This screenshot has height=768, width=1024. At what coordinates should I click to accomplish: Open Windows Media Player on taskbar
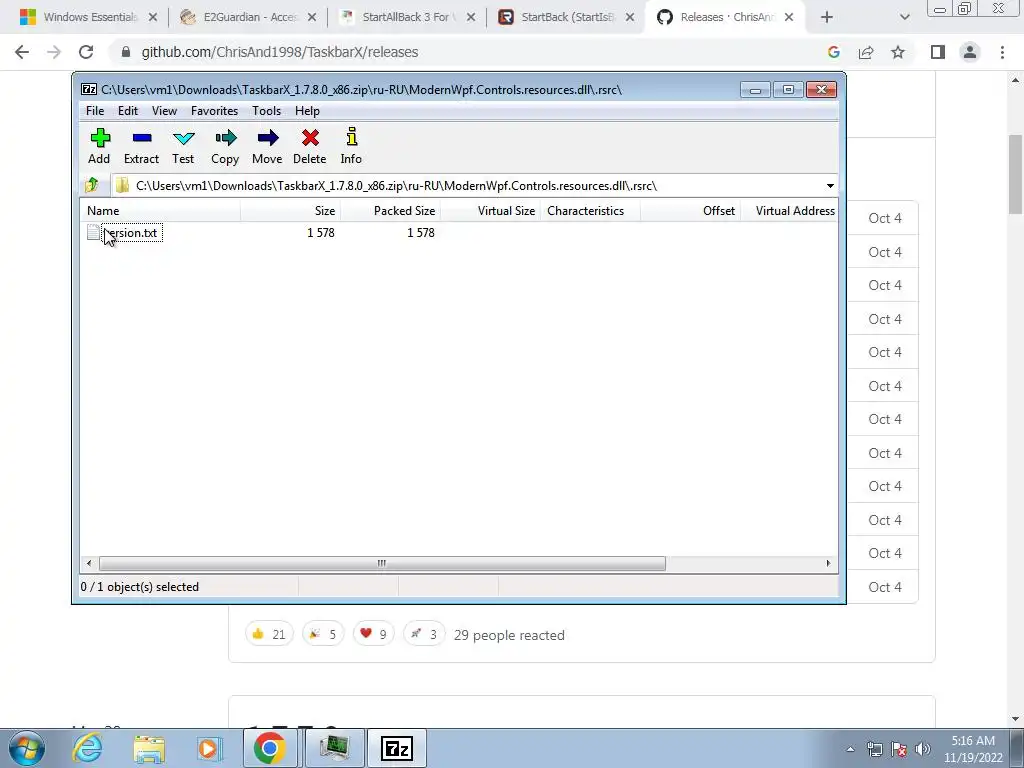tap(209, 748)
